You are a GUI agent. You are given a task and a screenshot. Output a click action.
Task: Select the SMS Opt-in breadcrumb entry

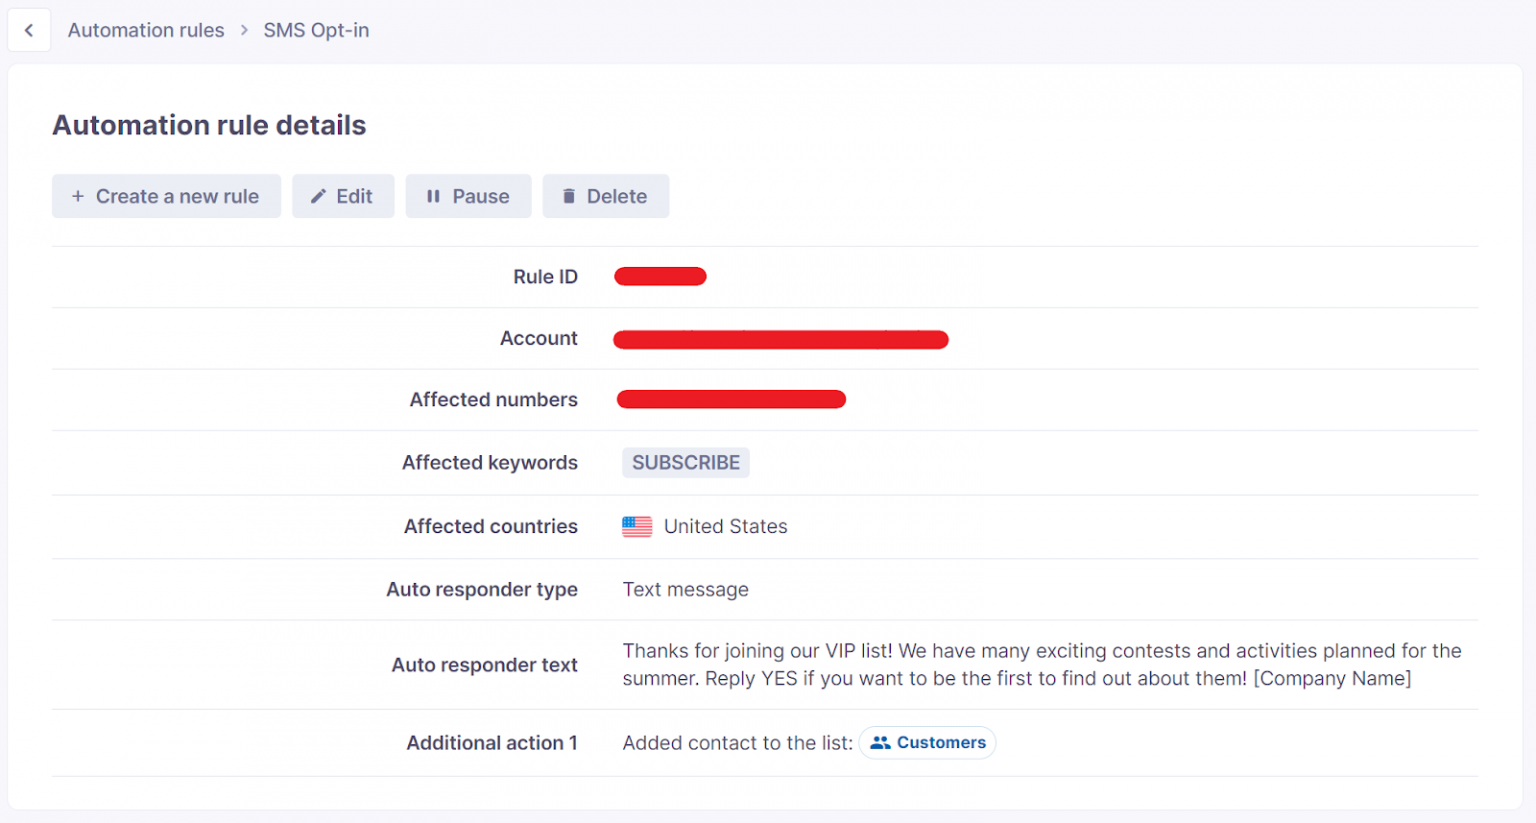[x=316, y=30]
